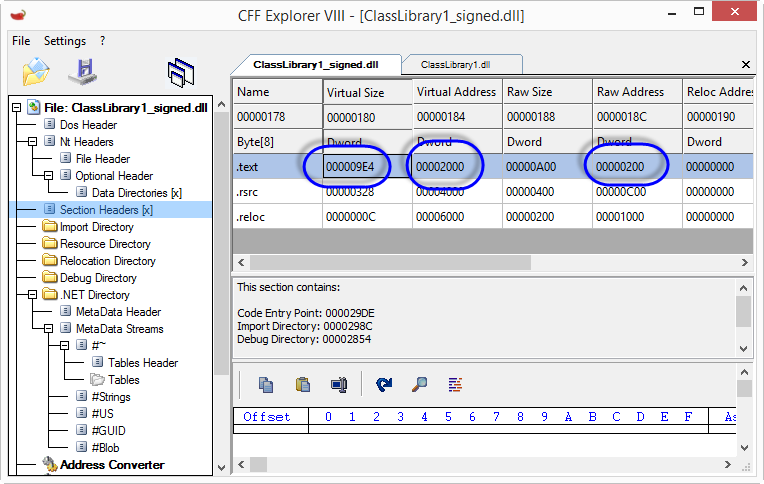Click the Open file folder icon
Viewport: 764px width, 484px height.
36,72
